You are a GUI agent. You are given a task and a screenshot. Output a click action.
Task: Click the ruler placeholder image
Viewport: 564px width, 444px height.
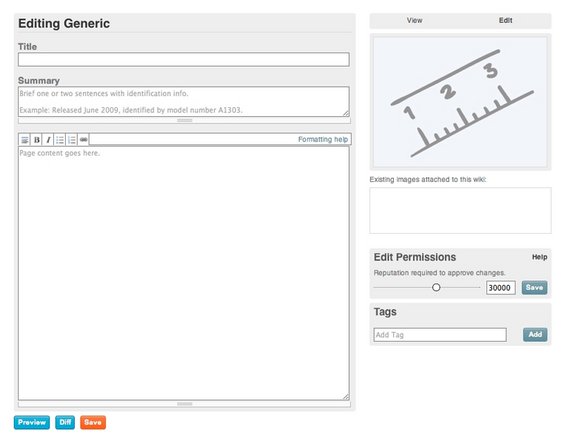pyautogui.click(x=460, y=102)
